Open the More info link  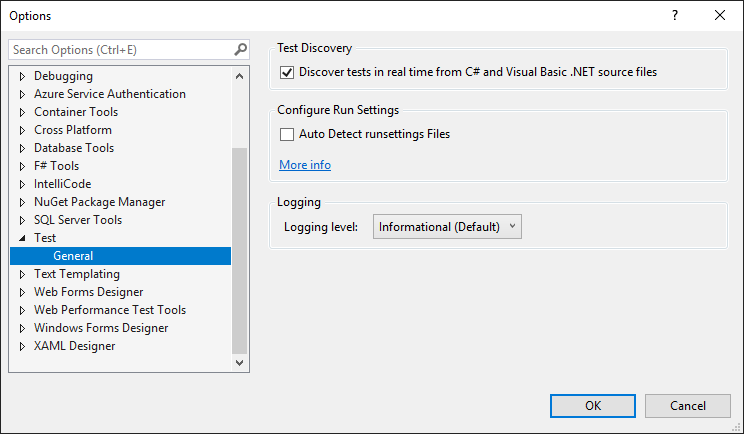pyautogui.click(x=305, y=165)
